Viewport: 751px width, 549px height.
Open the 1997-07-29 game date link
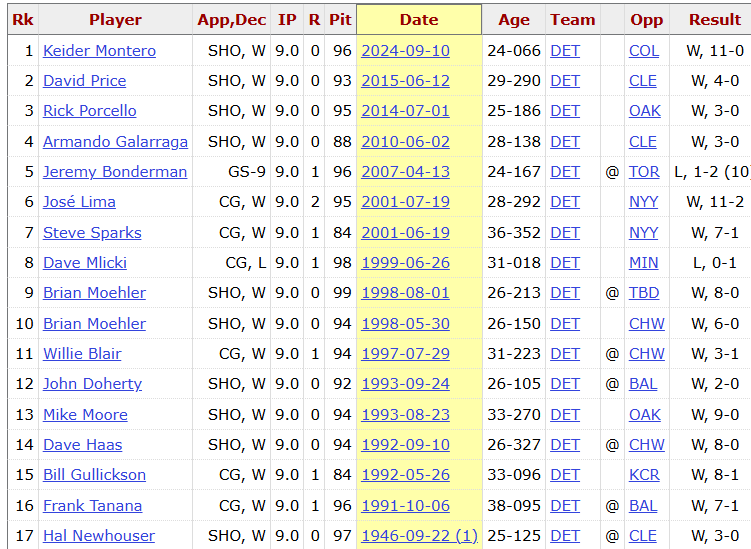coord(405,354)
